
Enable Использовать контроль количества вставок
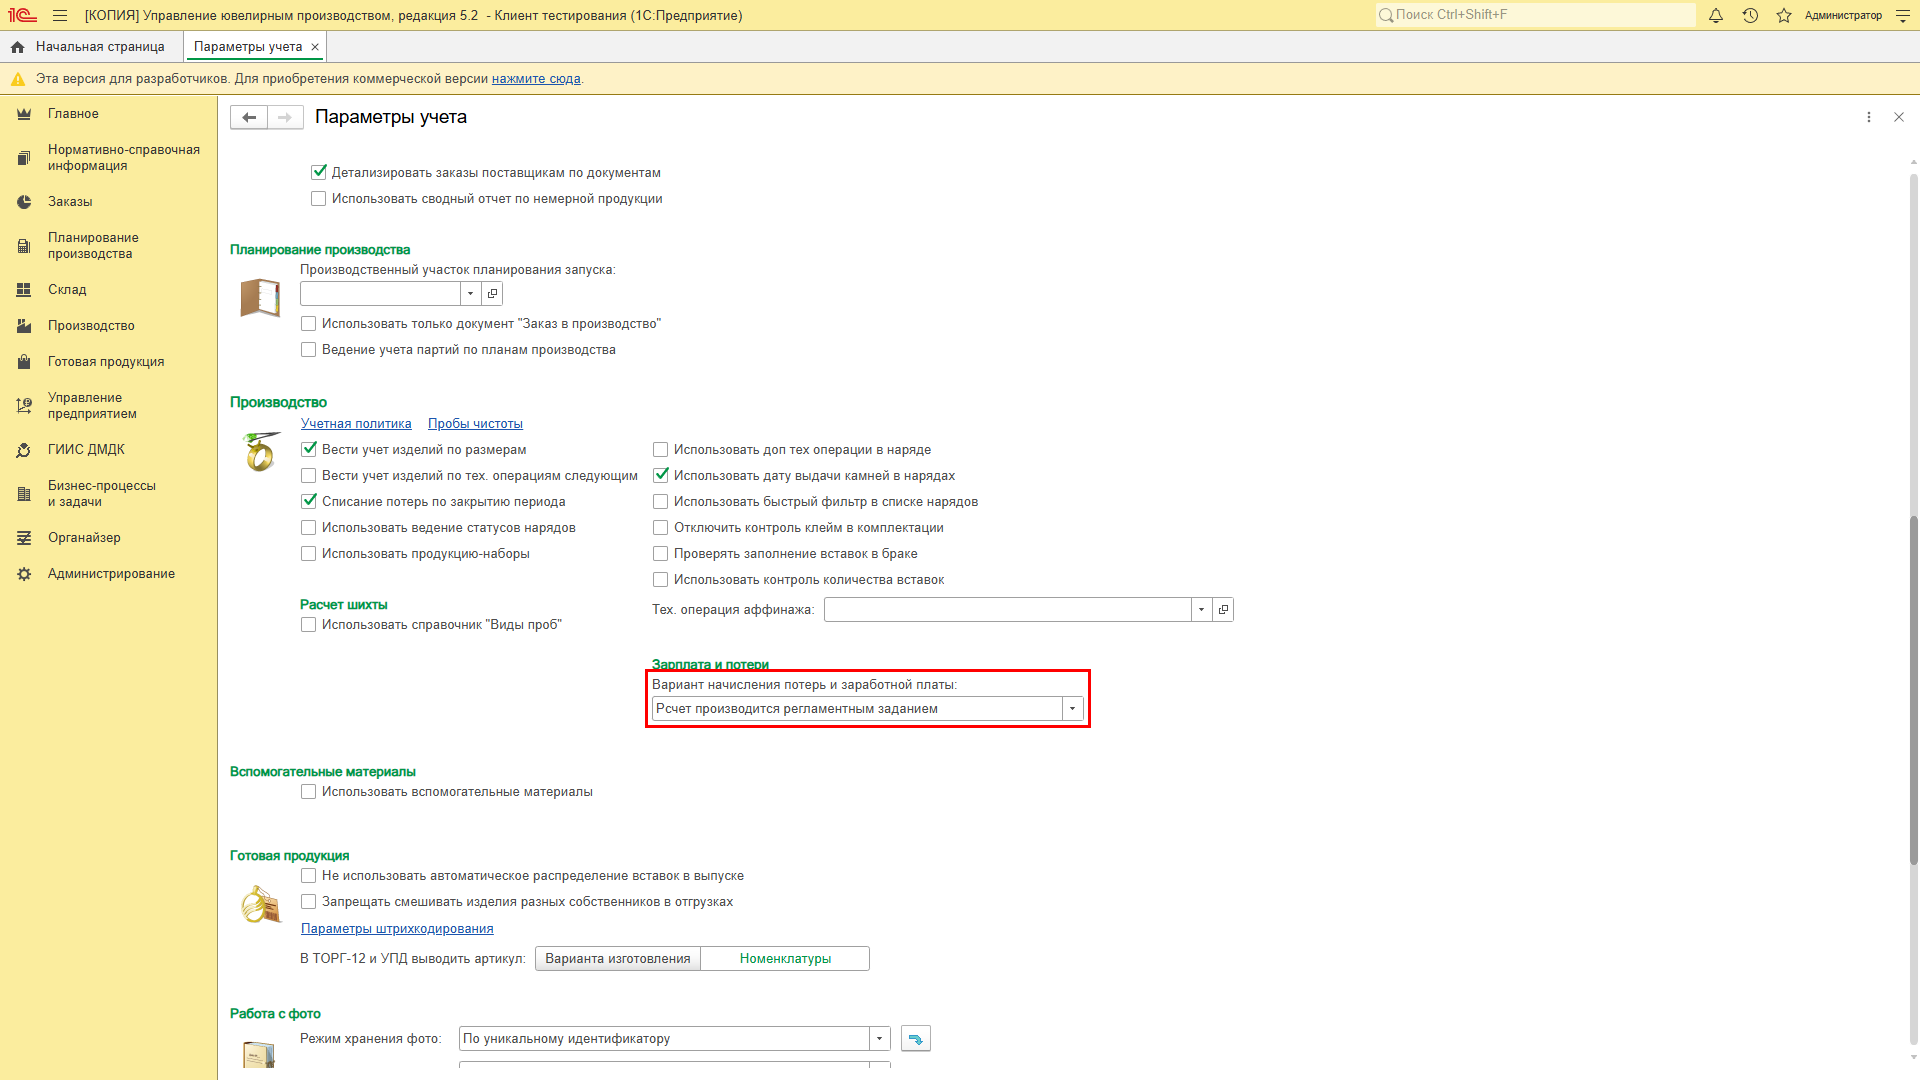661,579
